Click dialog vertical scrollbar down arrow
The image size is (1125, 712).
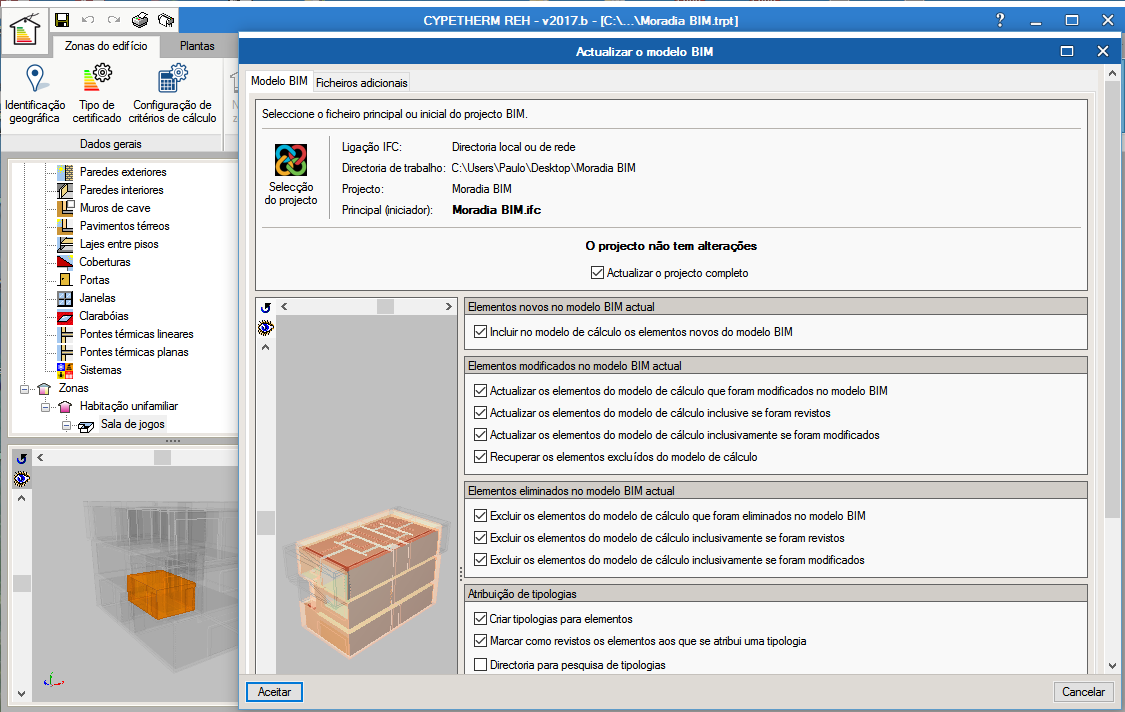tap(1112, 666)
